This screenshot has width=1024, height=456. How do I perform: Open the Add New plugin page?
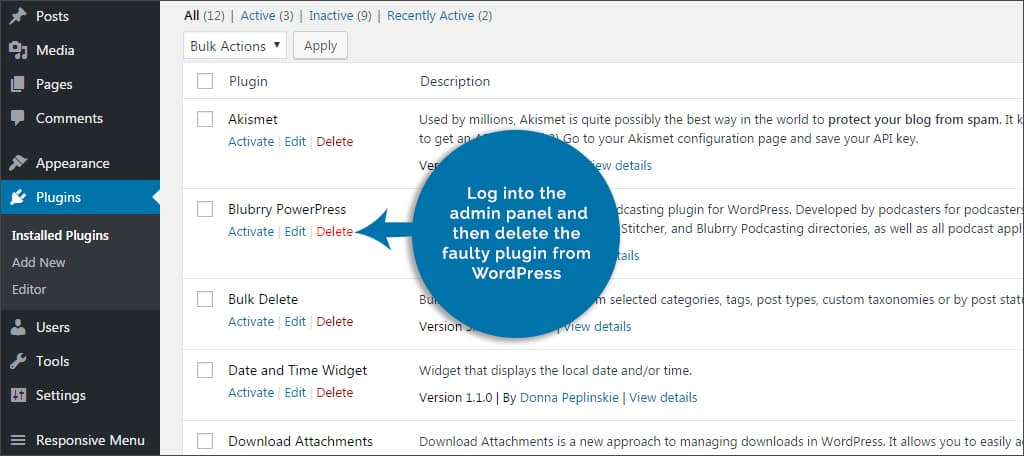[39, 263]
